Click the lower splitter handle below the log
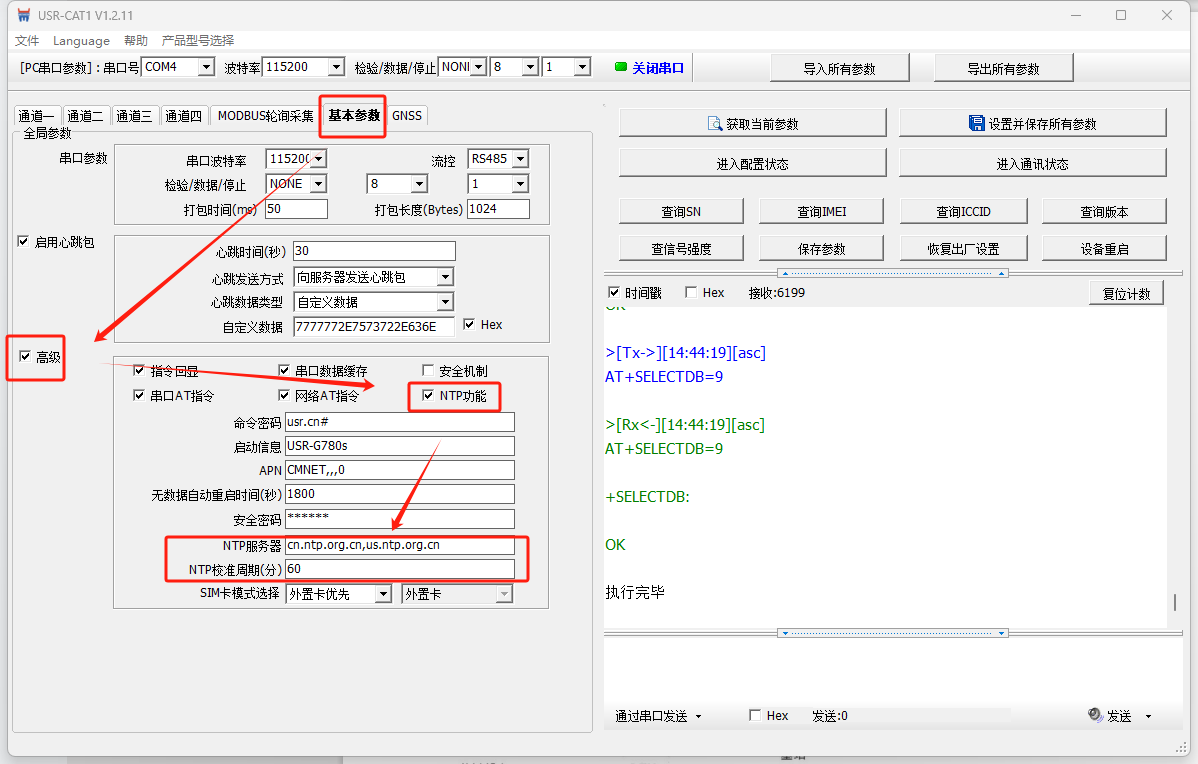Viewport: 1198px width, 764px height. tap(893, 633)
